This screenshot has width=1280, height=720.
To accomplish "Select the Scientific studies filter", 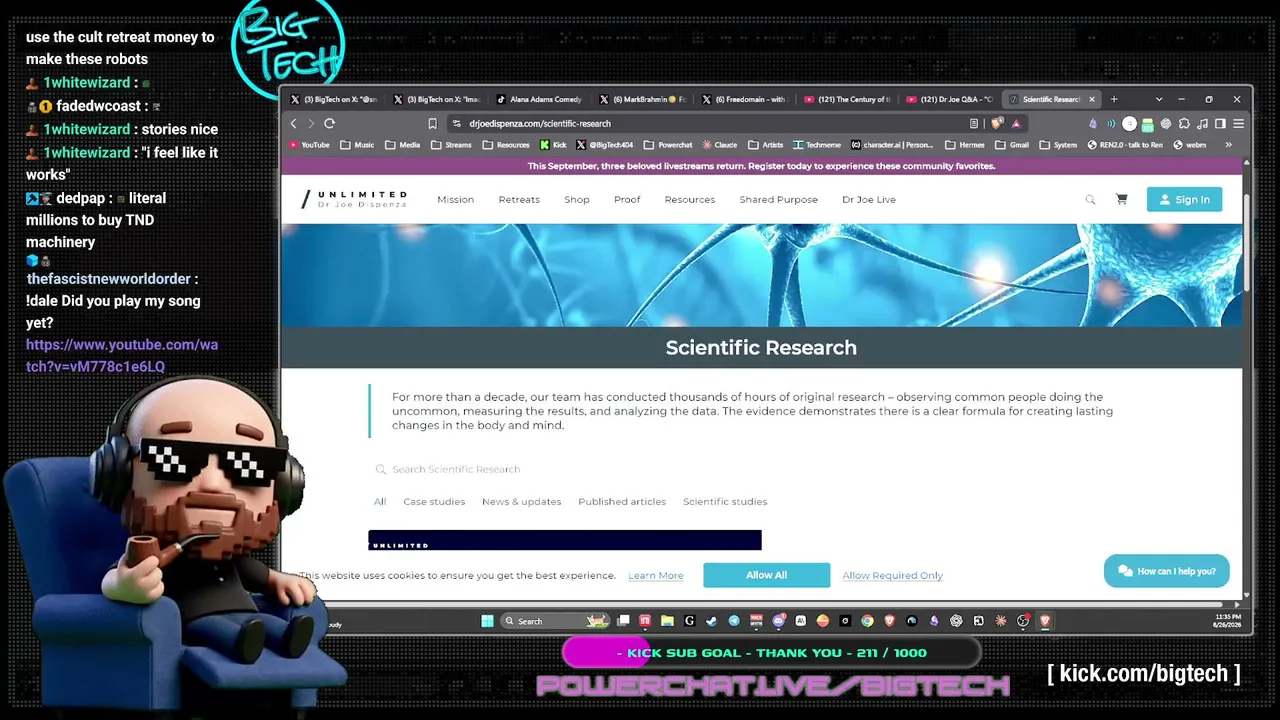I will click(x=725, y=502).
